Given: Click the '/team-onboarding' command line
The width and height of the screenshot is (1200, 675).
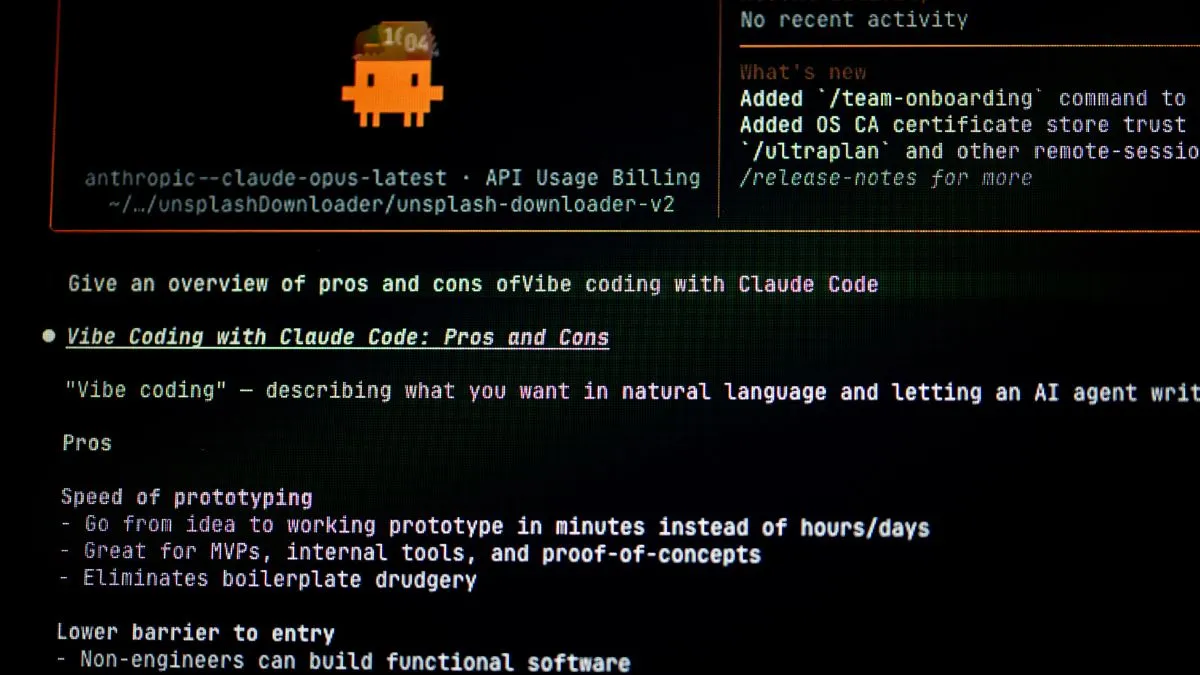Looking at the screenshot, I should (x=963, y=98).
